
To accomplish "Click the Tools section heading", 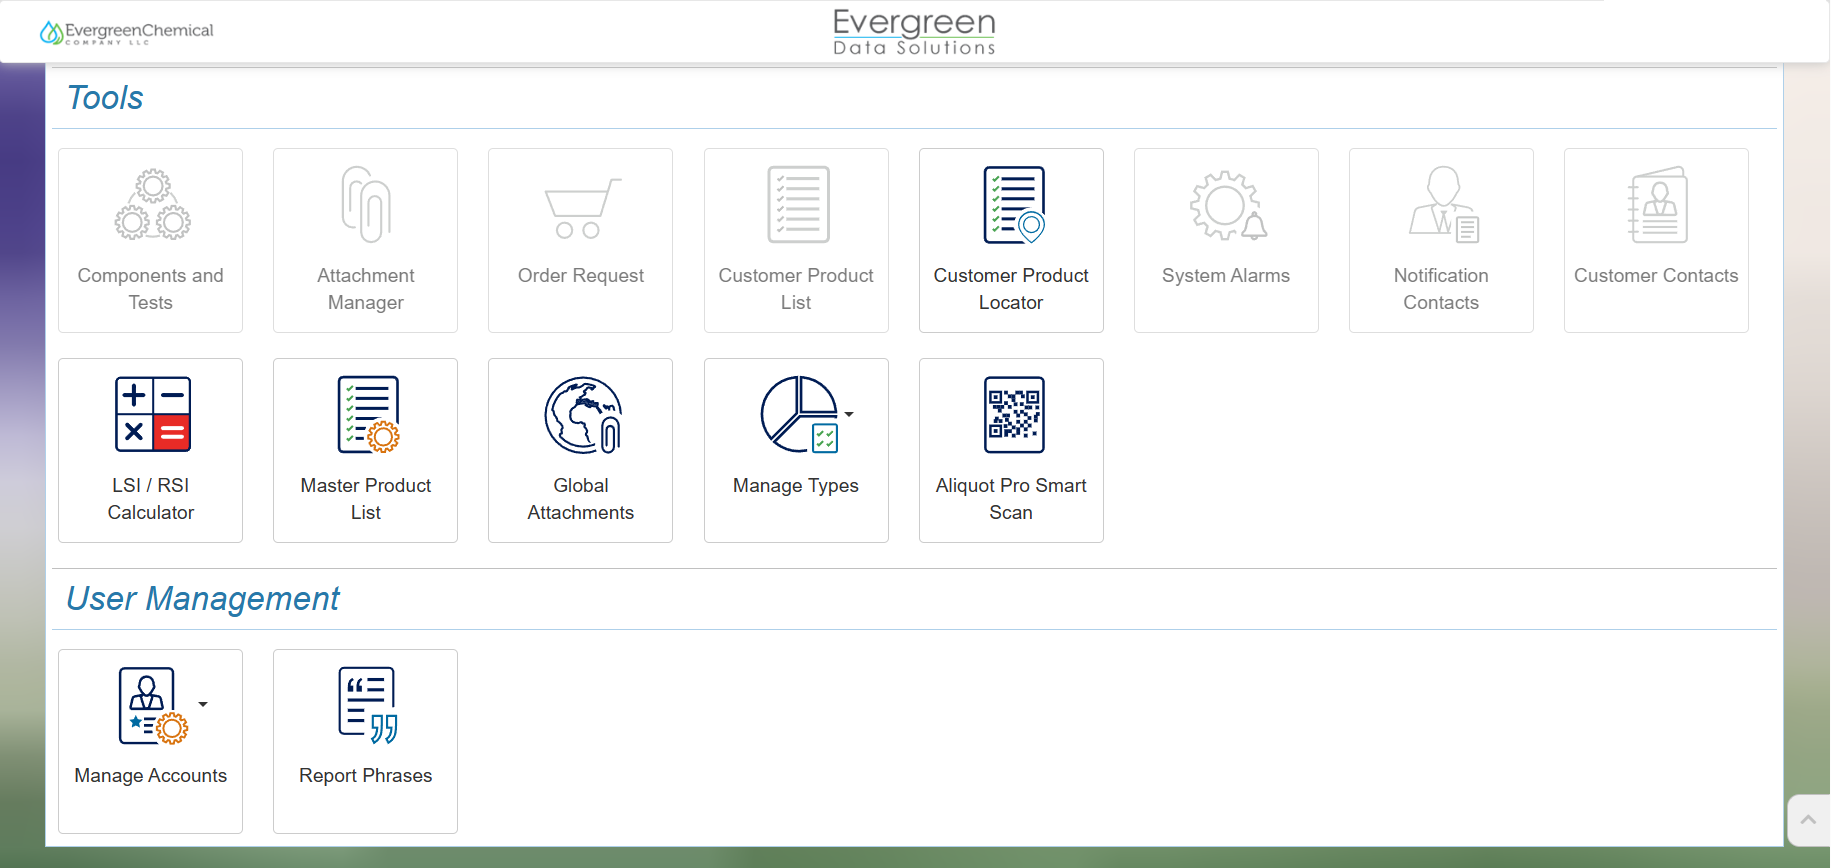I will 105,98.
